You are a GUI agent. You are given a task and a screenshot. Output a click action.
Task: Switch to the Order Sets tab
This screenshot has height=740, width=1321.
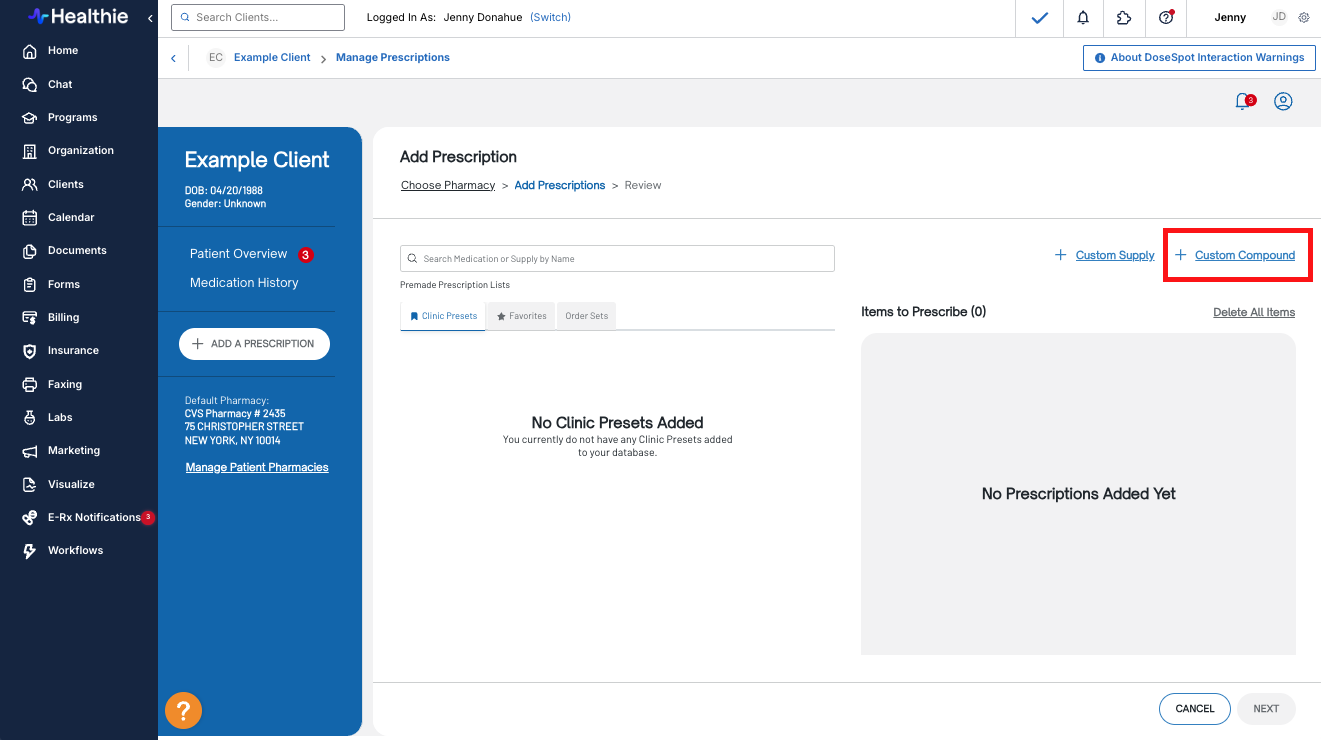point(587,316)
